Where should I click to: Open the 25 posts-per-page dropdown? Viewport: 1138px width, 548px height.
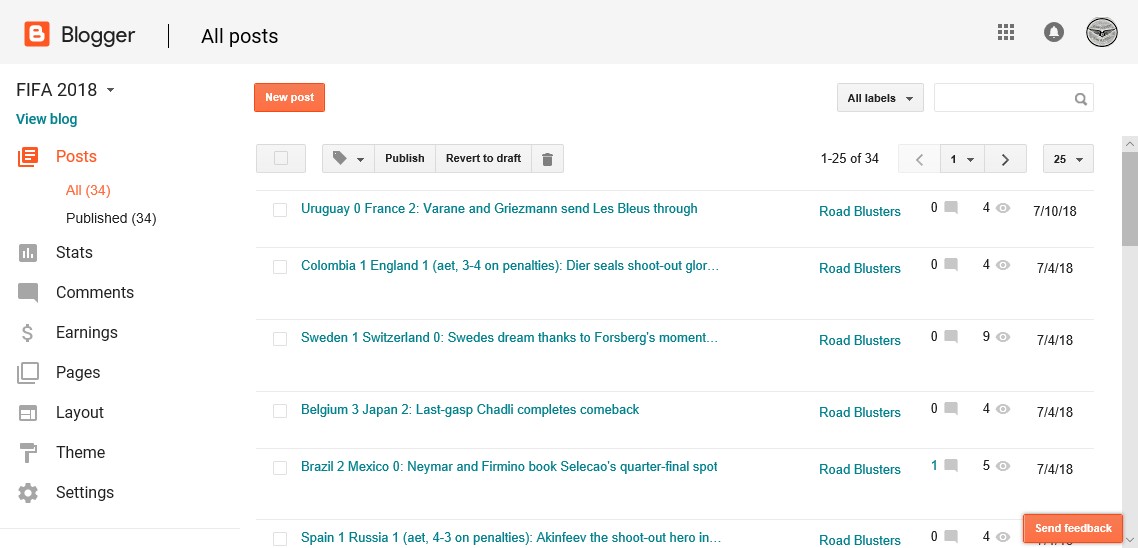tap(1068, 159)
